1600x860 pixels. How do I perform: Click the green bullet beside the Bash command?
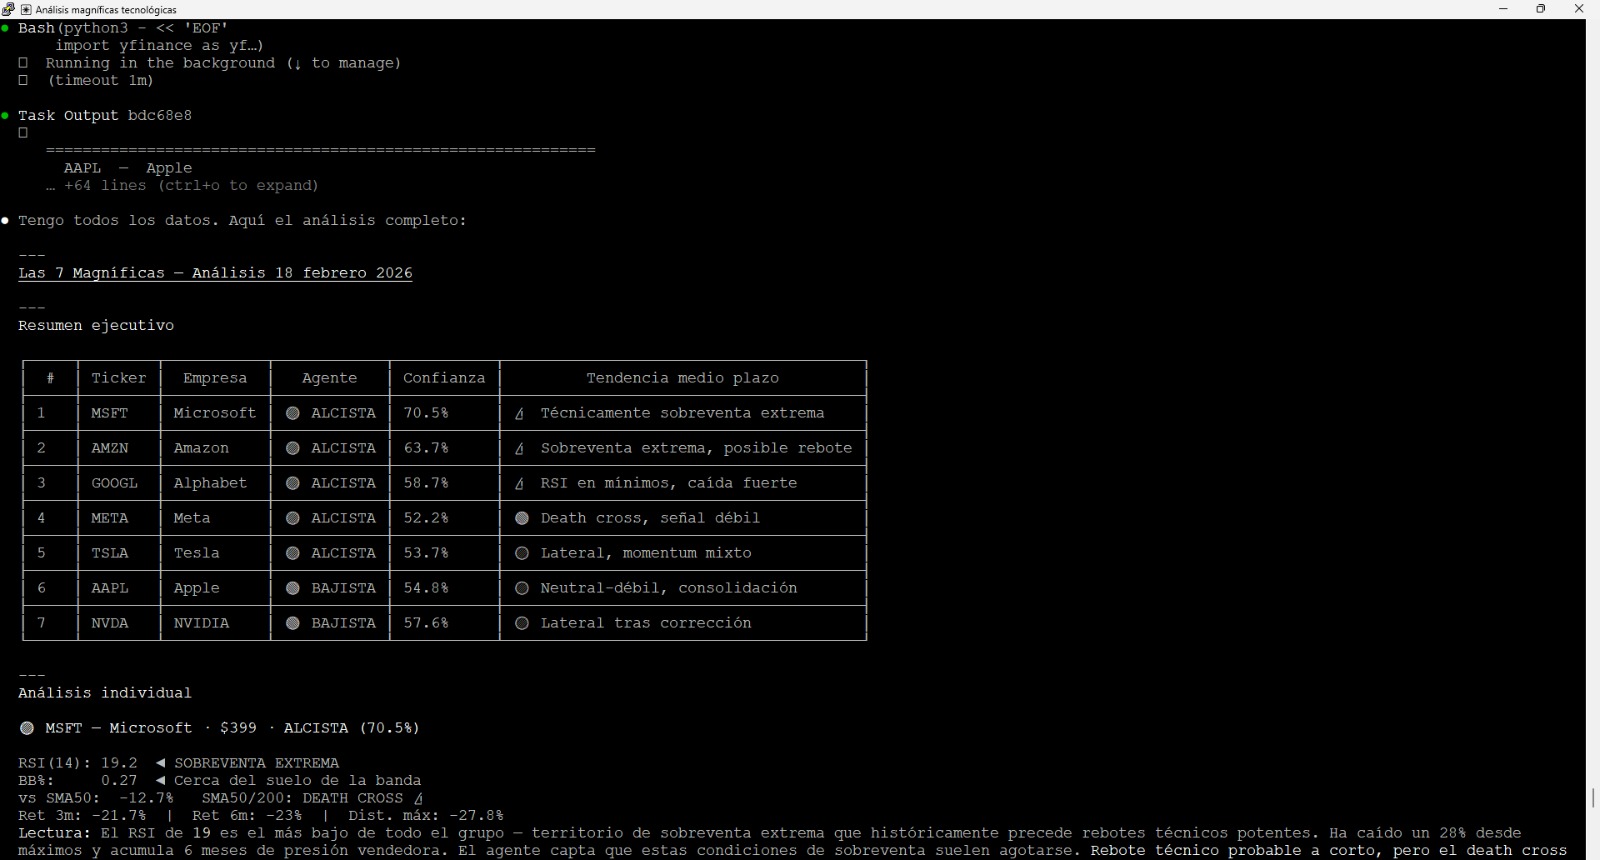tap(5, 28)
